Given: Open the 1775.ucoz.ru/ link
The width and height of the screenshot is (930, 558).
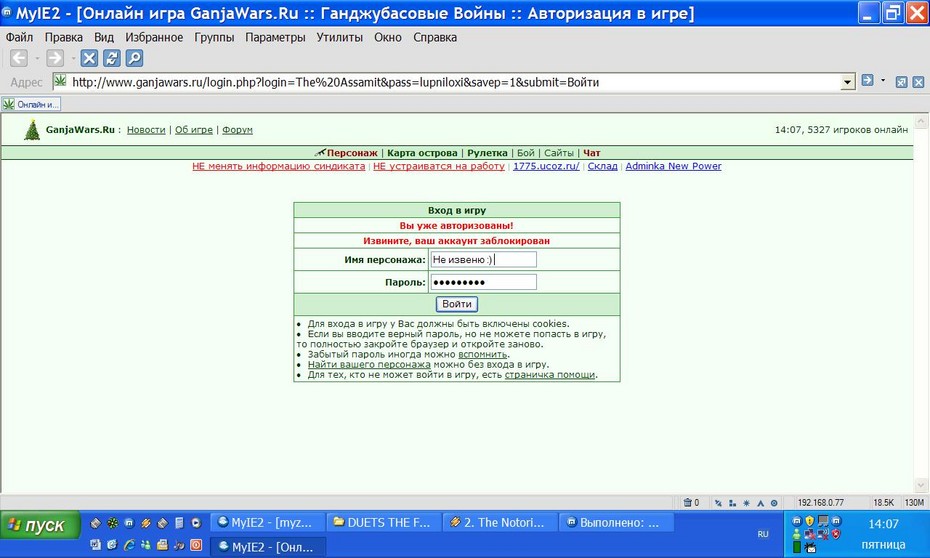Looking at the screenshot, I should point(546,166).
